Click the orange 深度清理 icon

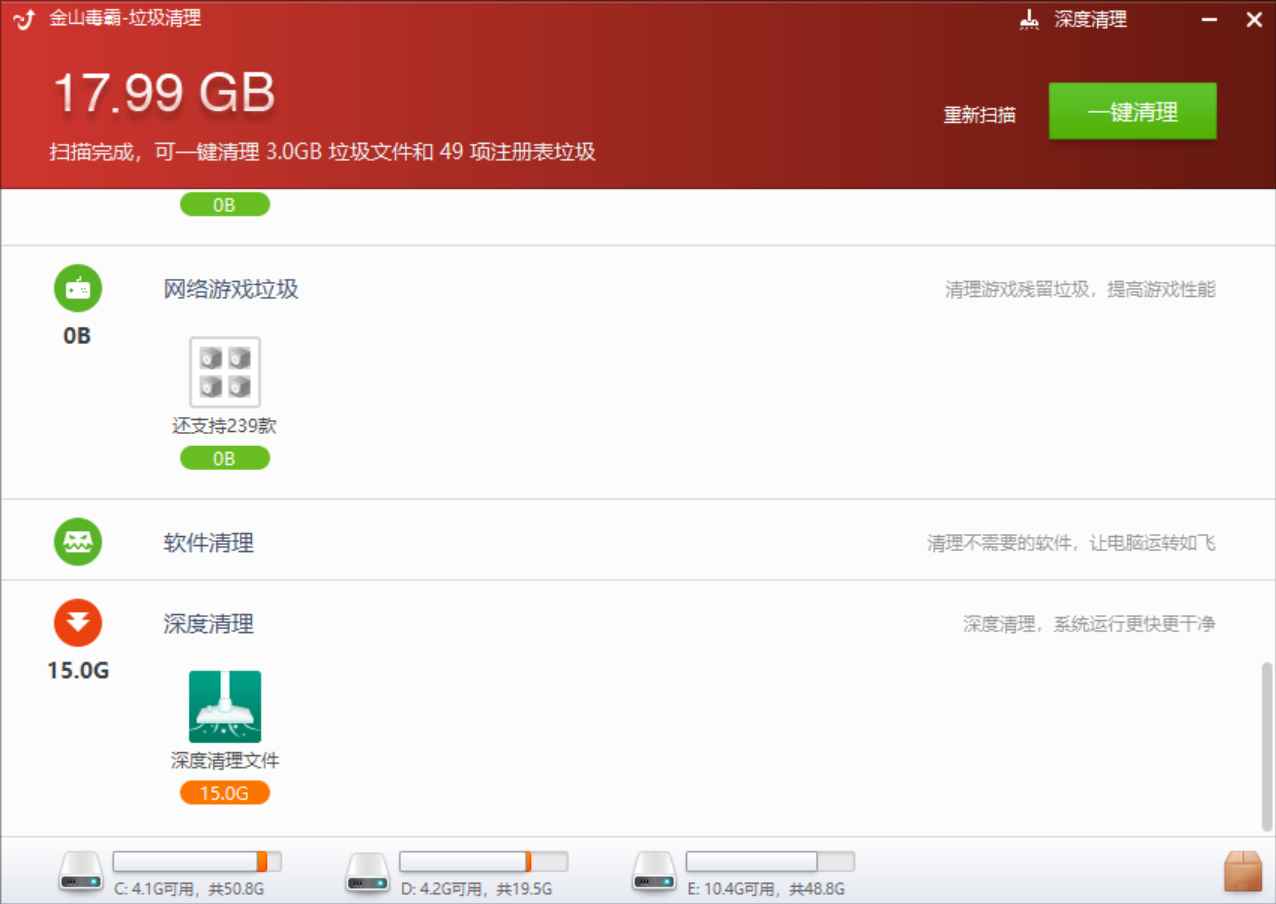point(77,621)
